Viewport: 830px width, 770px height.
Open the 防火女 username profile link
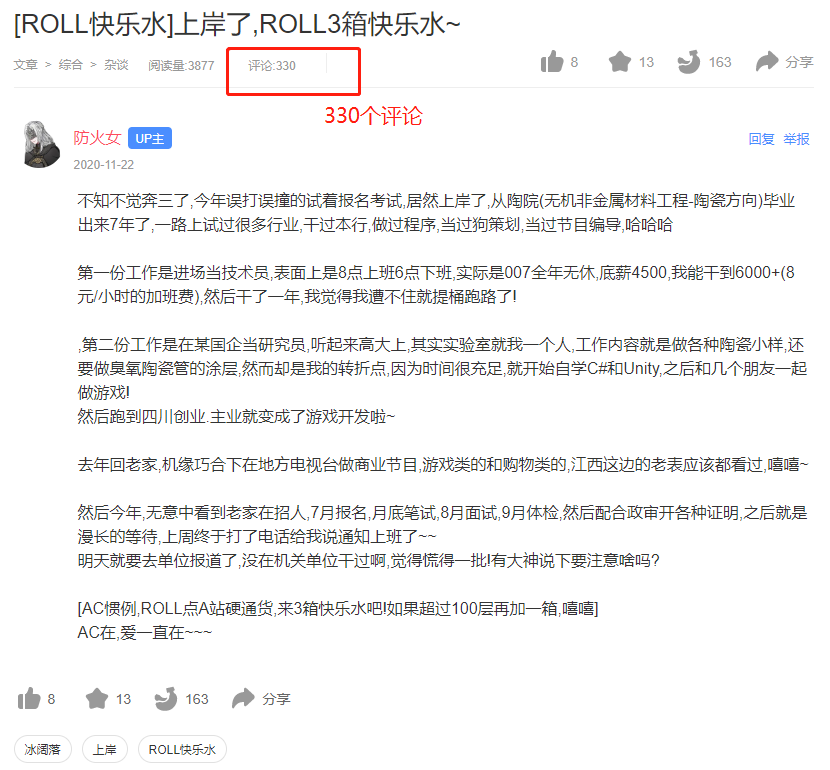point(97,138)
